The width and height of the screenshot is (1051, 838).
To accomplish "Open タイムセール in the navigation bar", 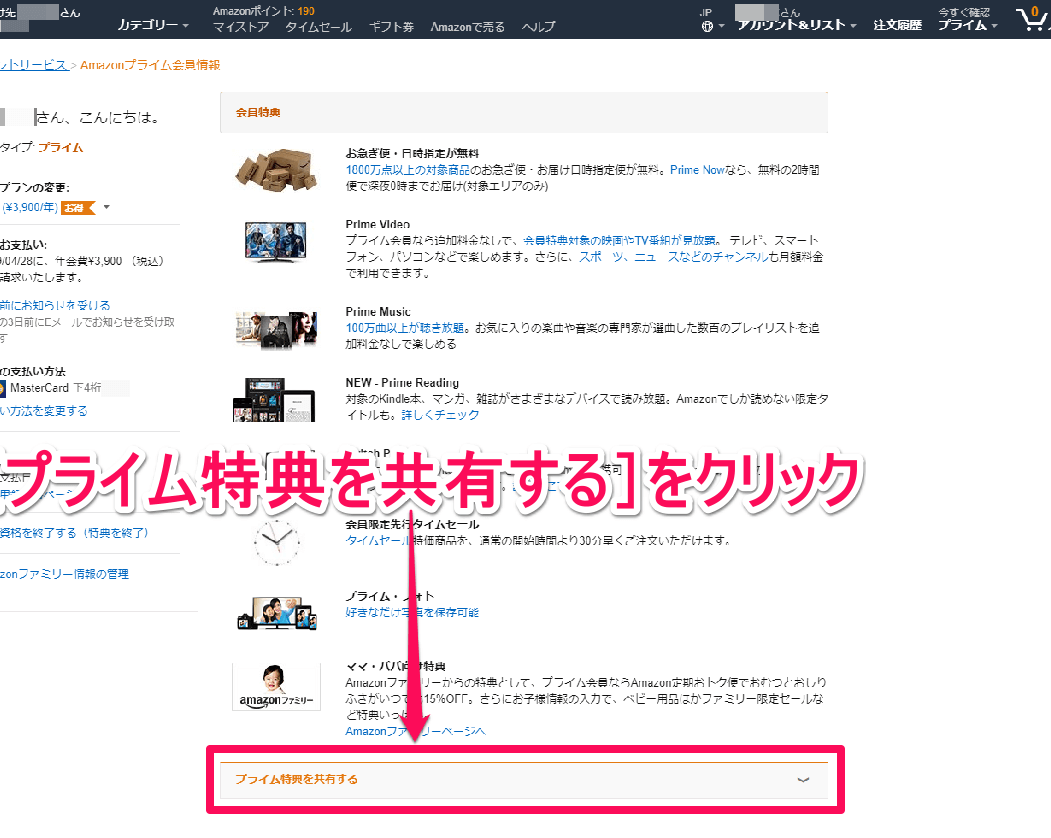I will pyautogui.click(x=318, y=27).
